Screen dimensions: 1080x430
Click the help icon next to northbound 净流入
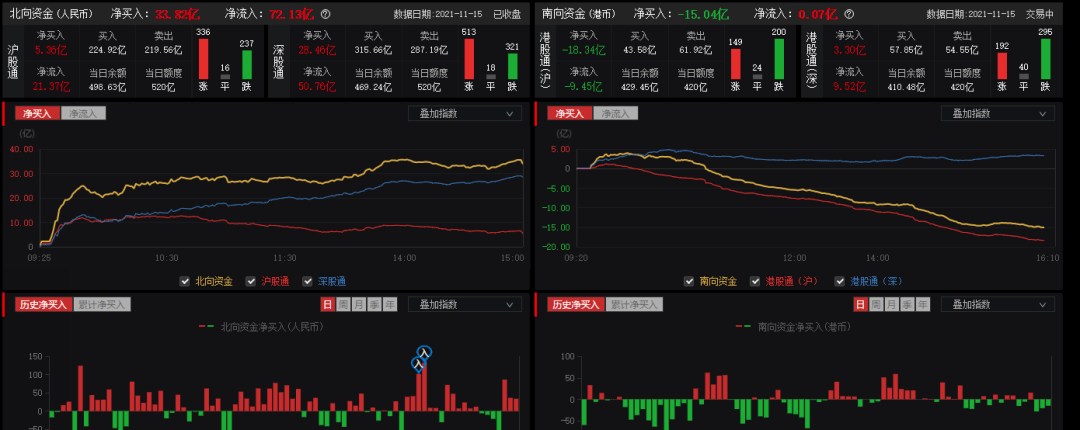coord(325,14)
